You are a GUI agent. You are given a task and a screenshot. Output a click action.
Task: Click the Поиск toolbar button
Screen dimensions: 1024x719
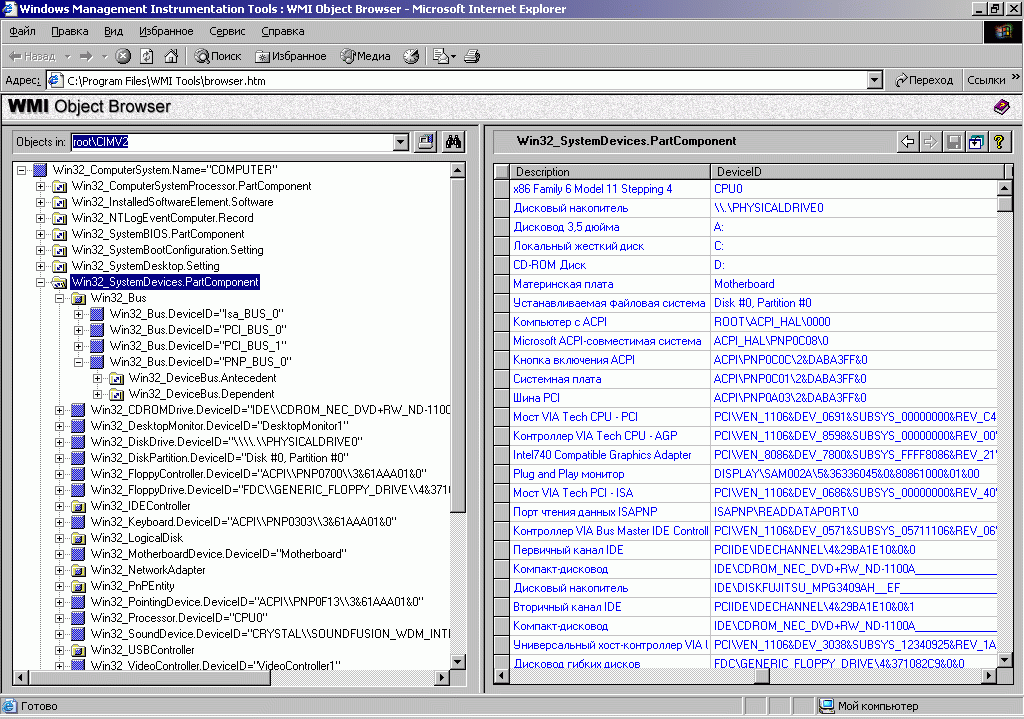pyautogui.click(x=218, y=56)
